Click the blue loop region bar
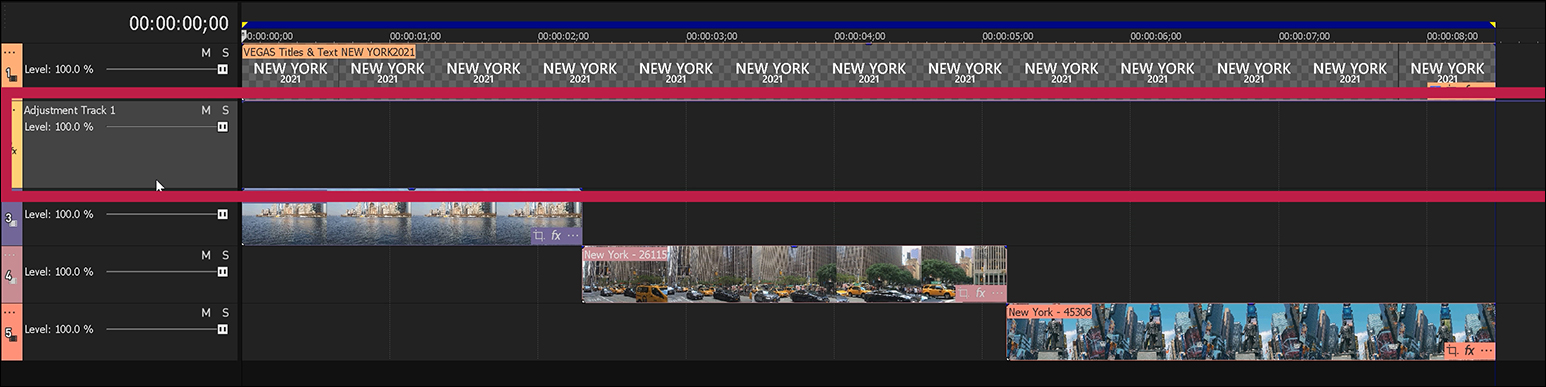1546x387 pixels. (868, 24)
